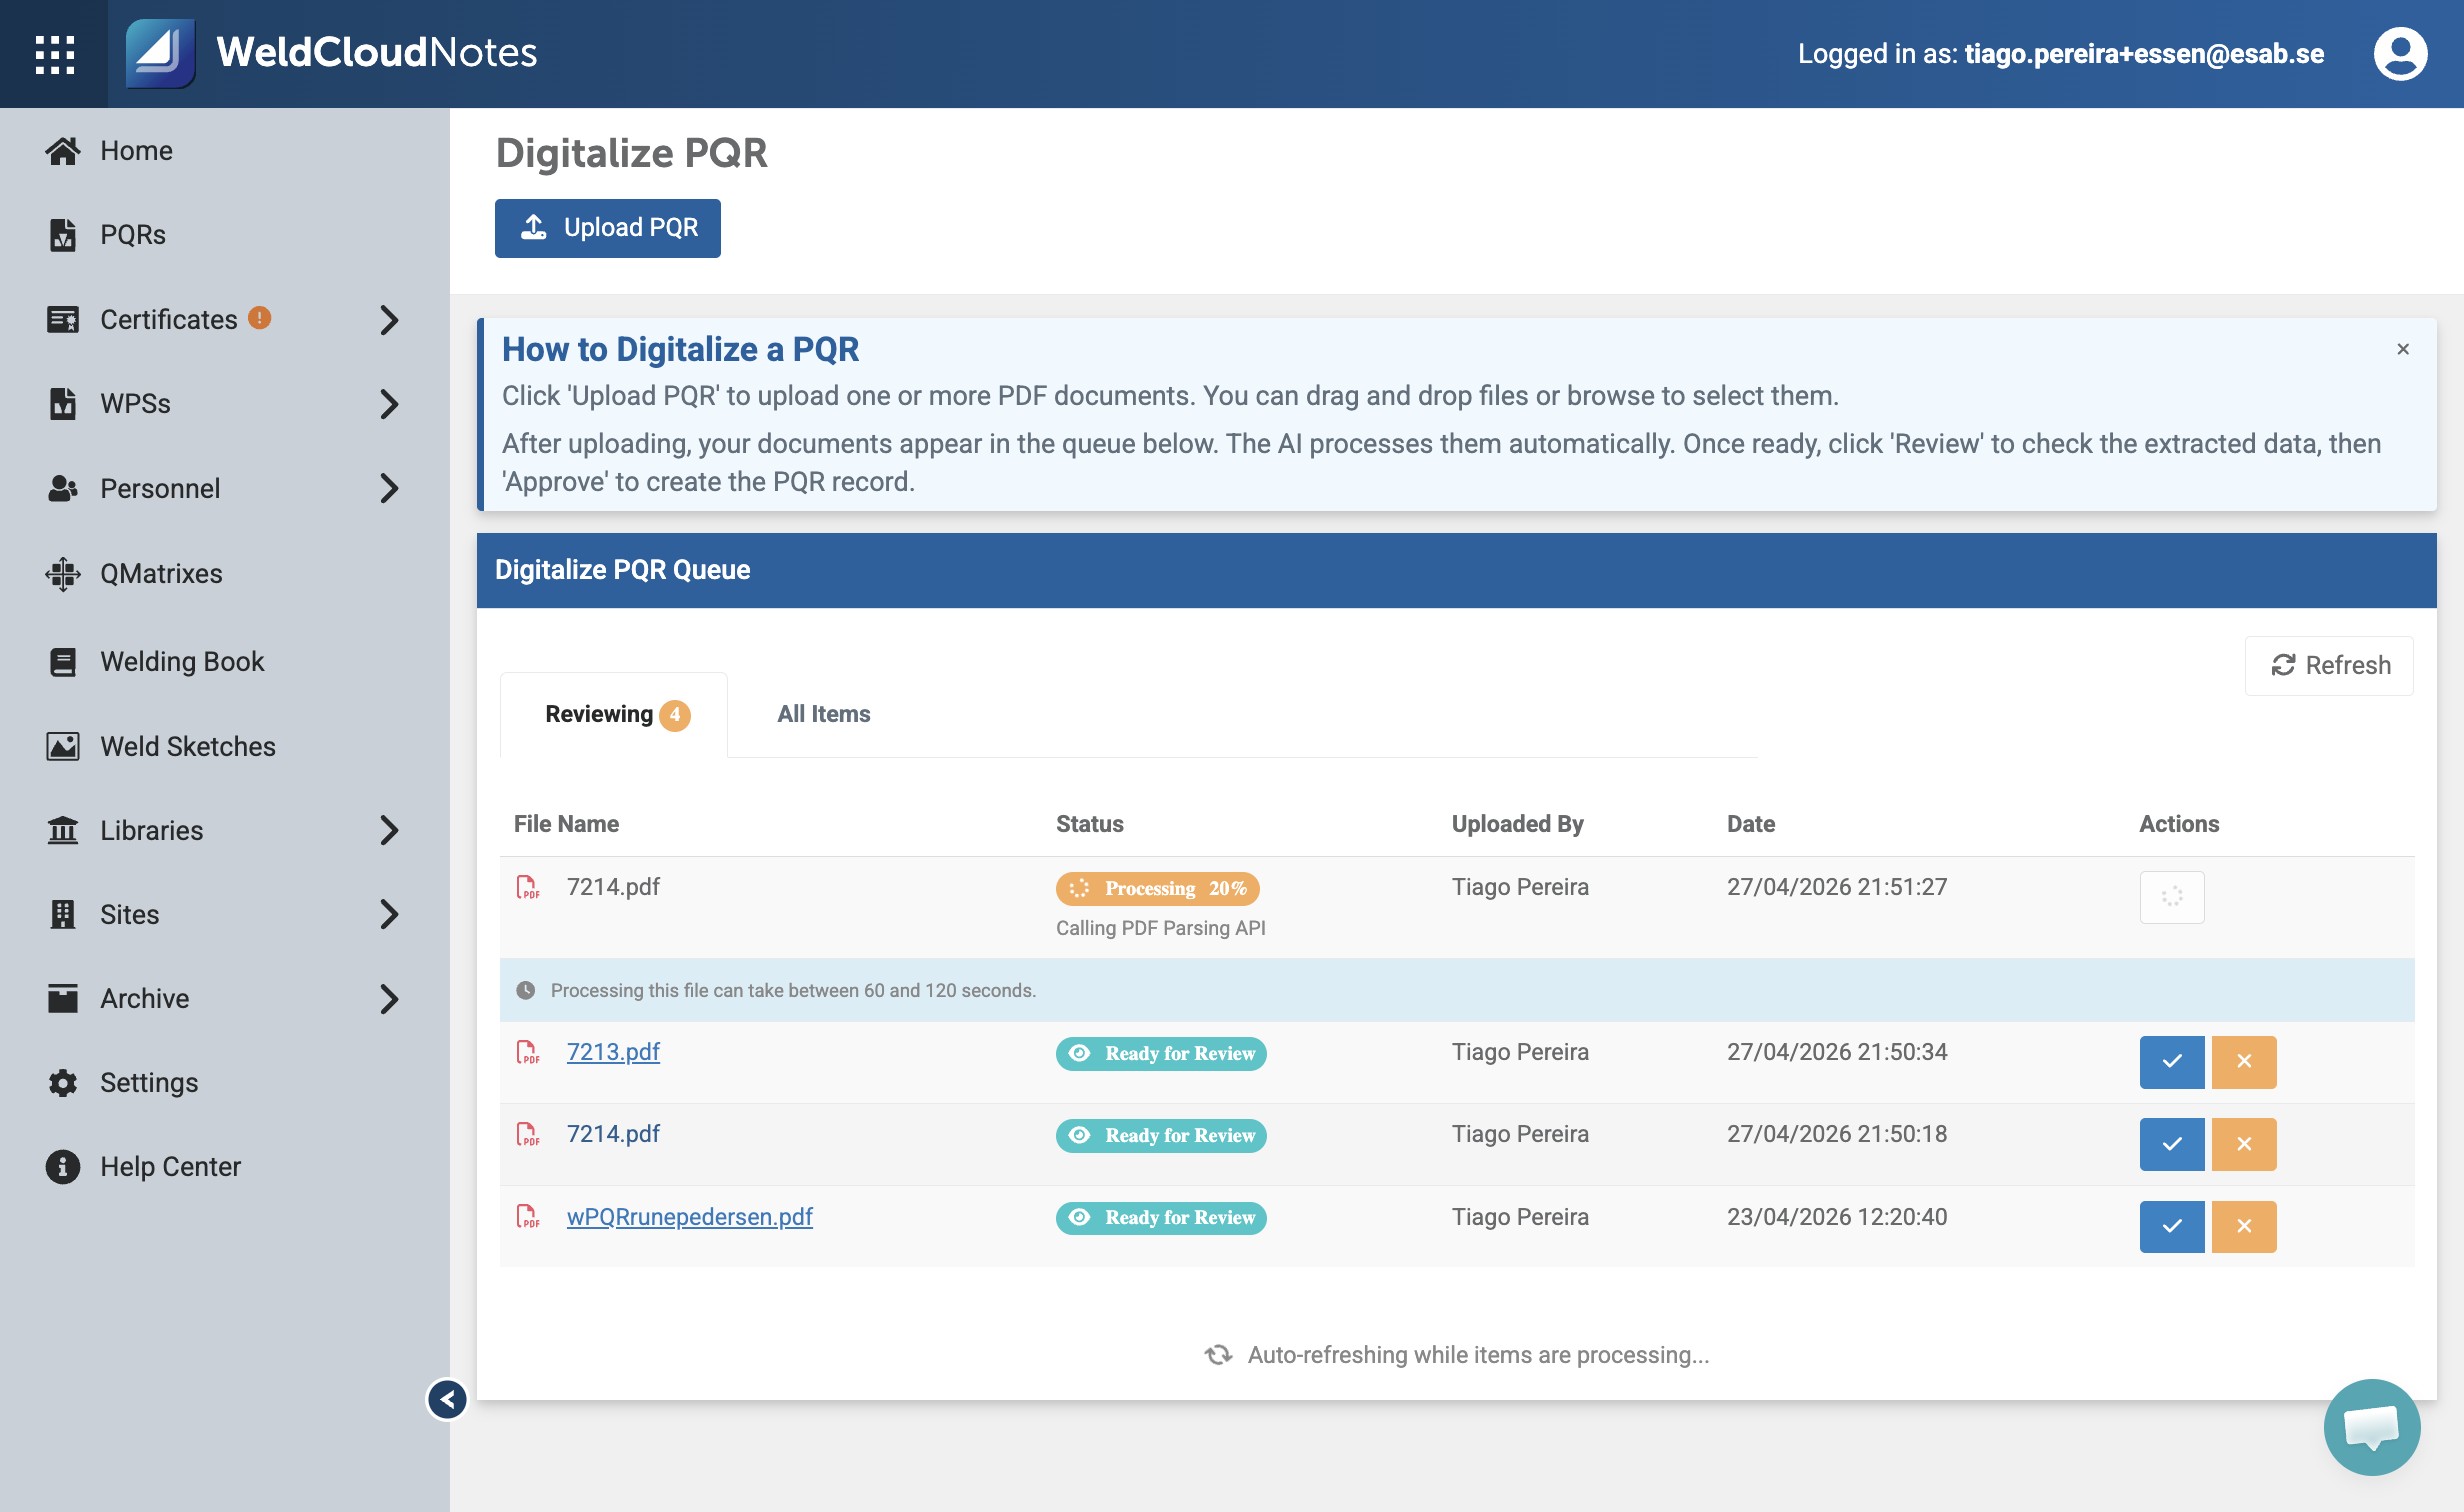The width and height of the screenshot is (2464, 1512).
Task: Click the loading spinner action for processing 7214.pdf
Action: [x=2172, y=897]
